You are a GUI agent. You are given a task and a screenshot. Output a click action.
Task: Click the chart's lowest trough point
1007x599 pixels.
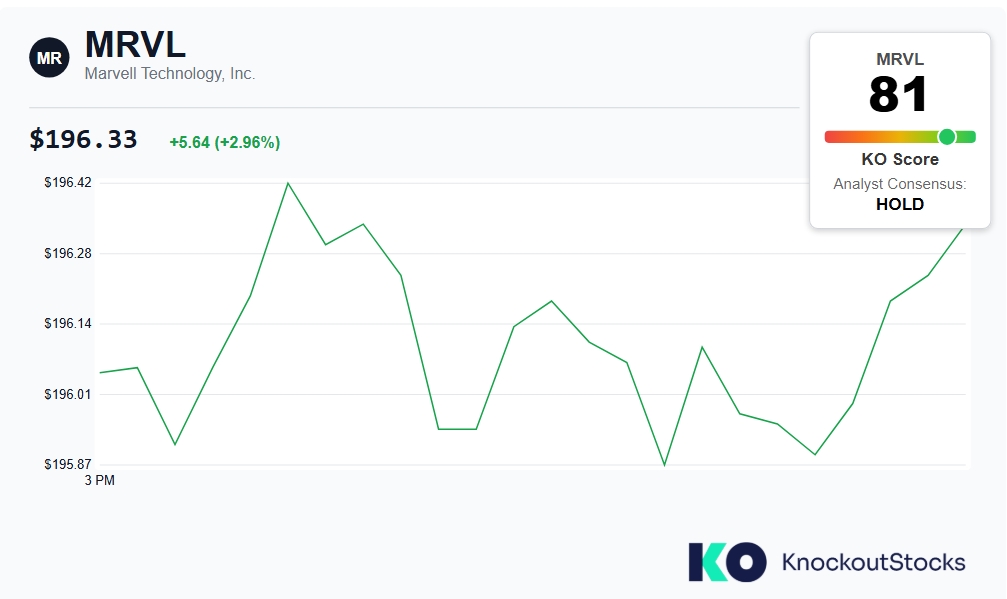664,465
